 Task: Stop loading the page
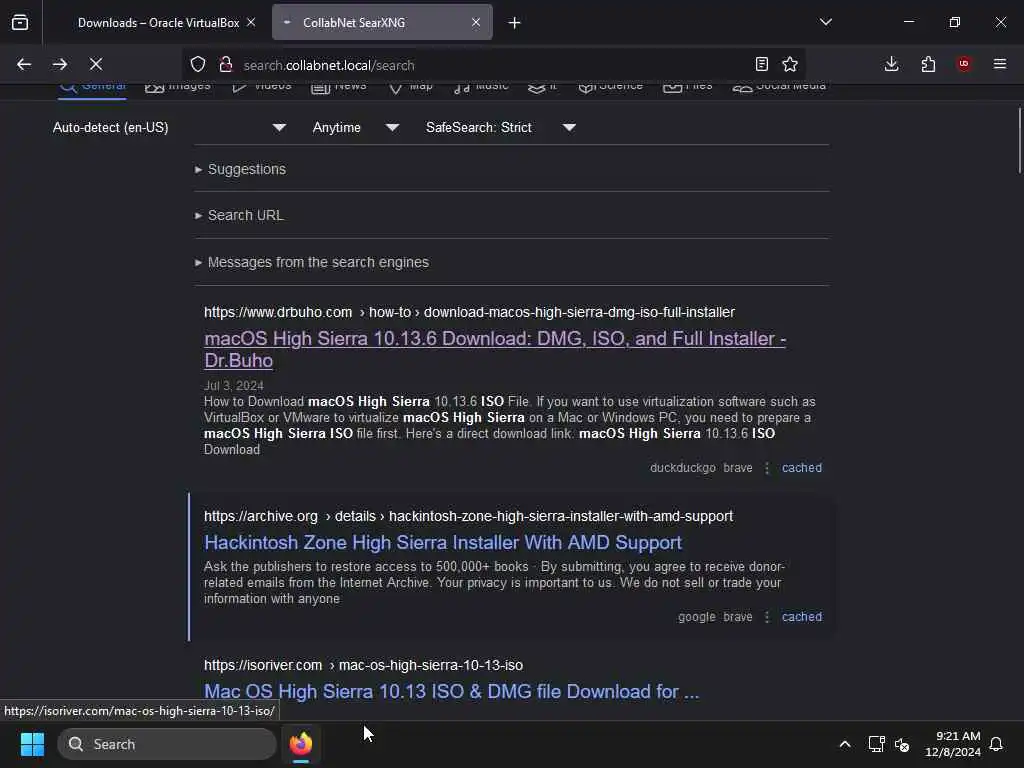coord(96,64)
